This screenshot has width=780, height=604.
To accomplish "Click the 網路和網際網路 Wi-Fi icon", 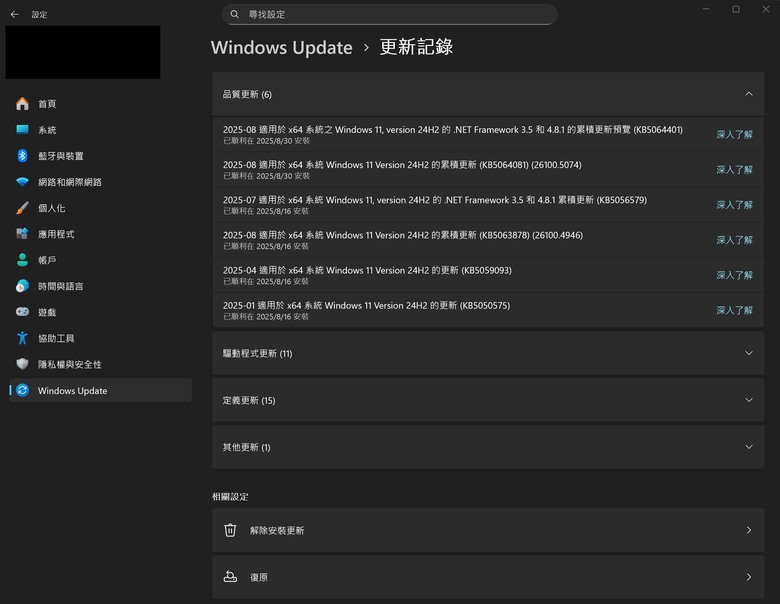I will pyautogui.click(x=22, y=182).
